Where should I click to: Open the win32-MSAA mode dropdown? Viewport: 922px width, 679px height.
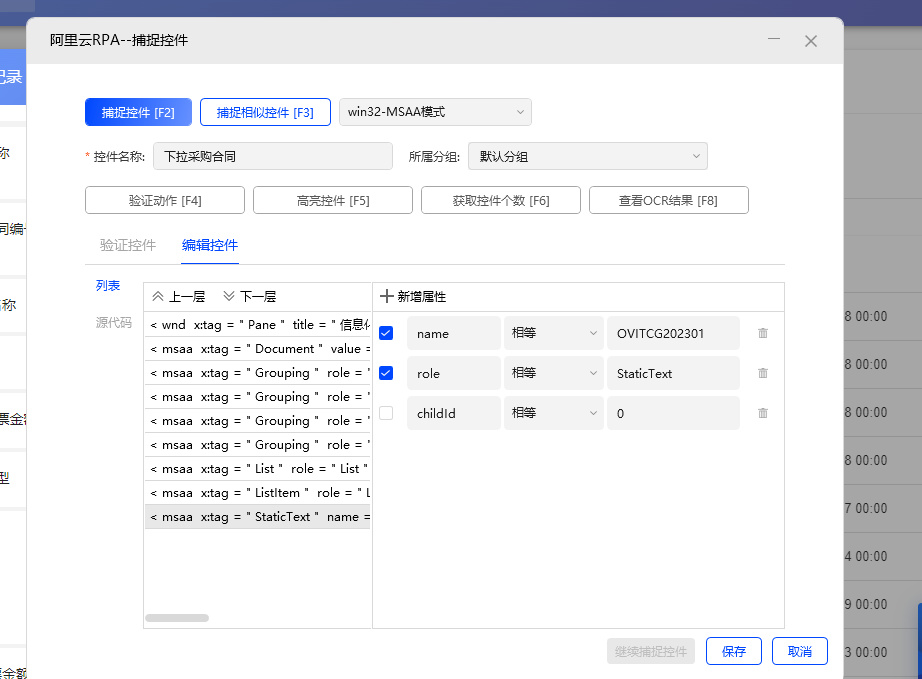tap(436, 112)
